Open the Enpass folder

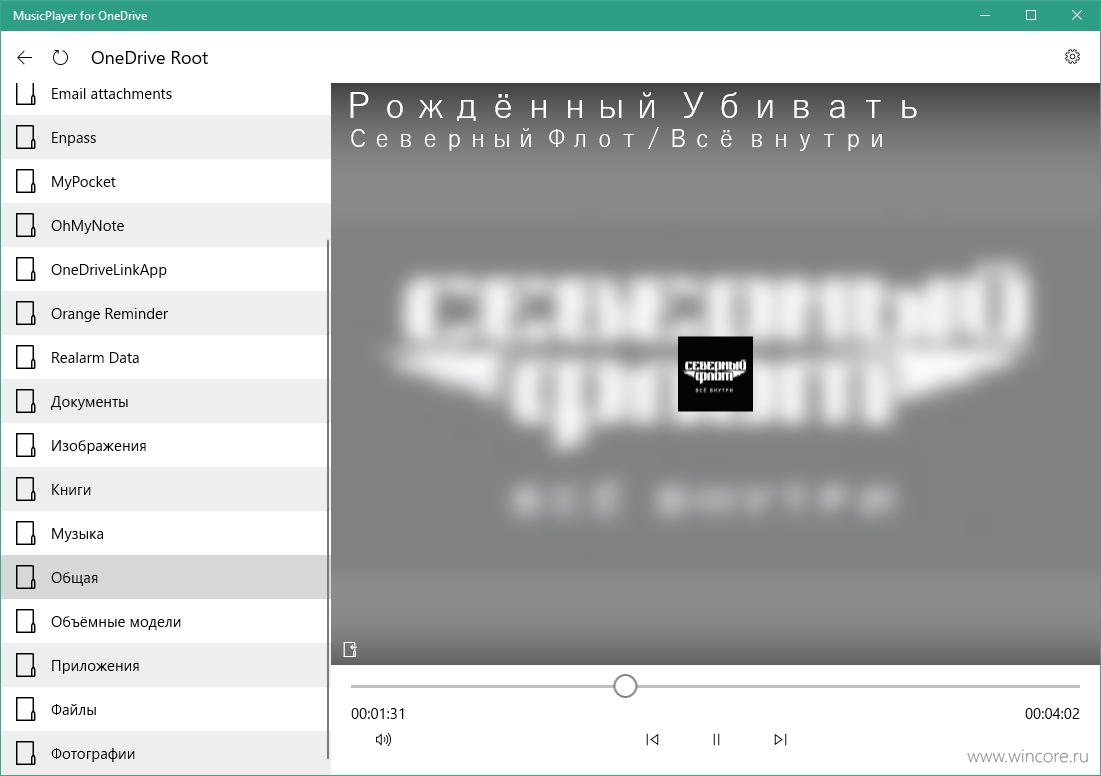click(x=165, y=138)
